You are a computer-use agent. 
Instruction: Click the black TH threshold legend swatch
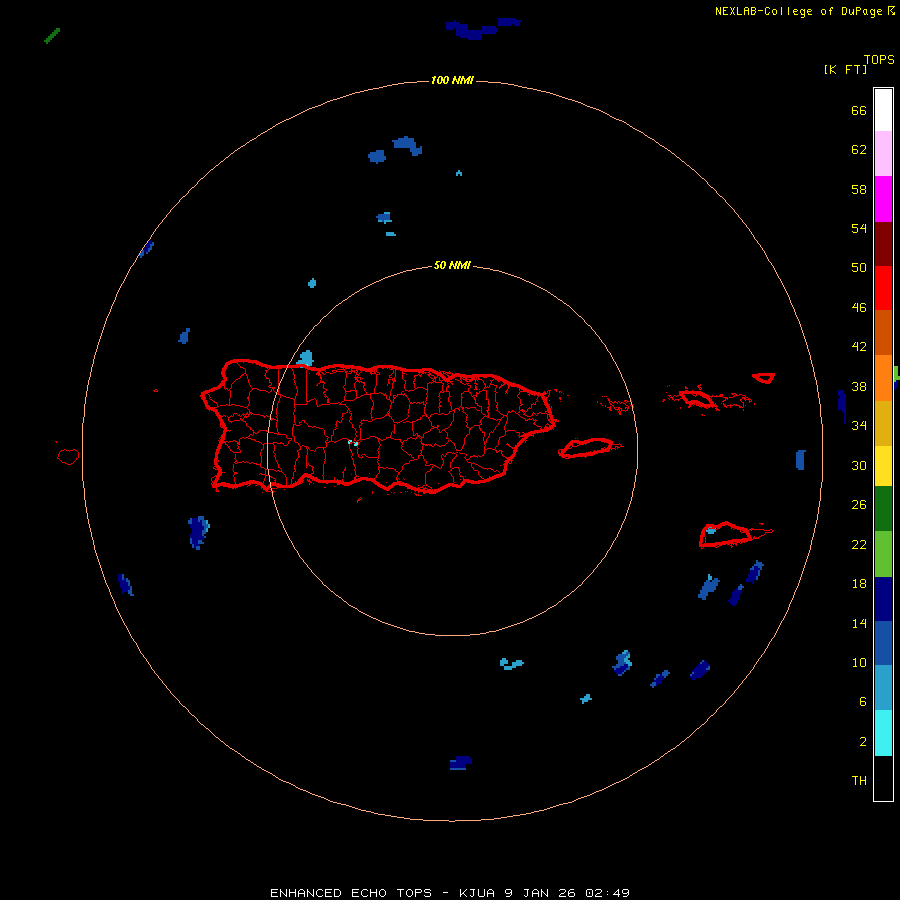(883, 778)
